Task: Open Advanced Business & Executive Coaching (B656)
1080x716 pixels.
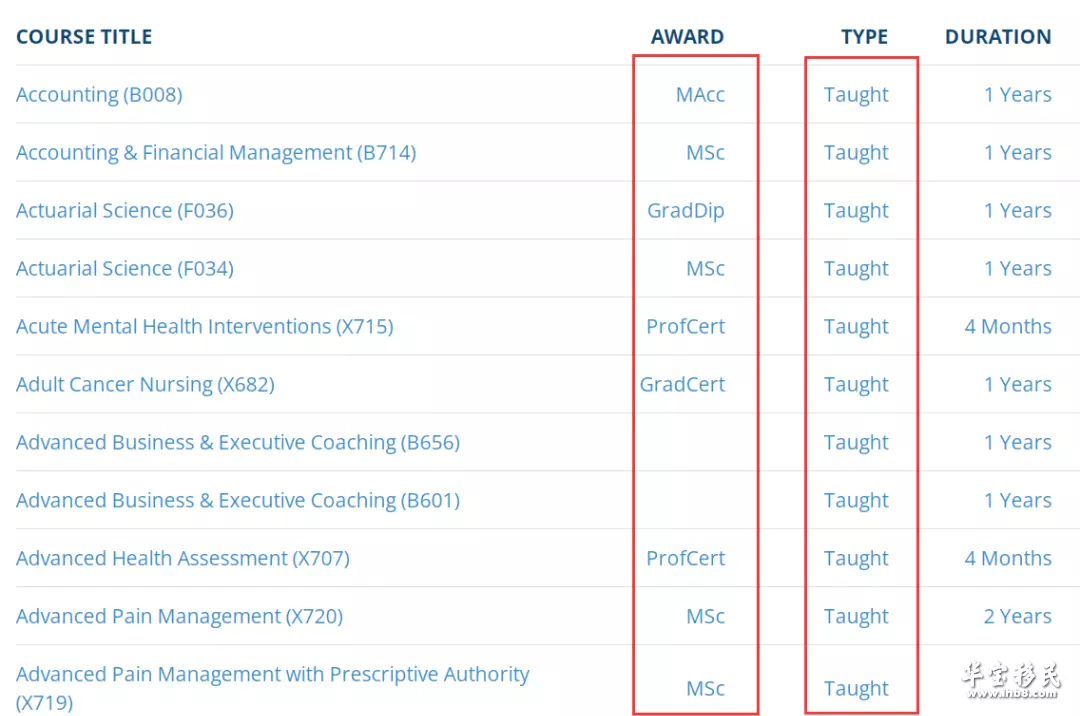Action: [x=238, y=442]
